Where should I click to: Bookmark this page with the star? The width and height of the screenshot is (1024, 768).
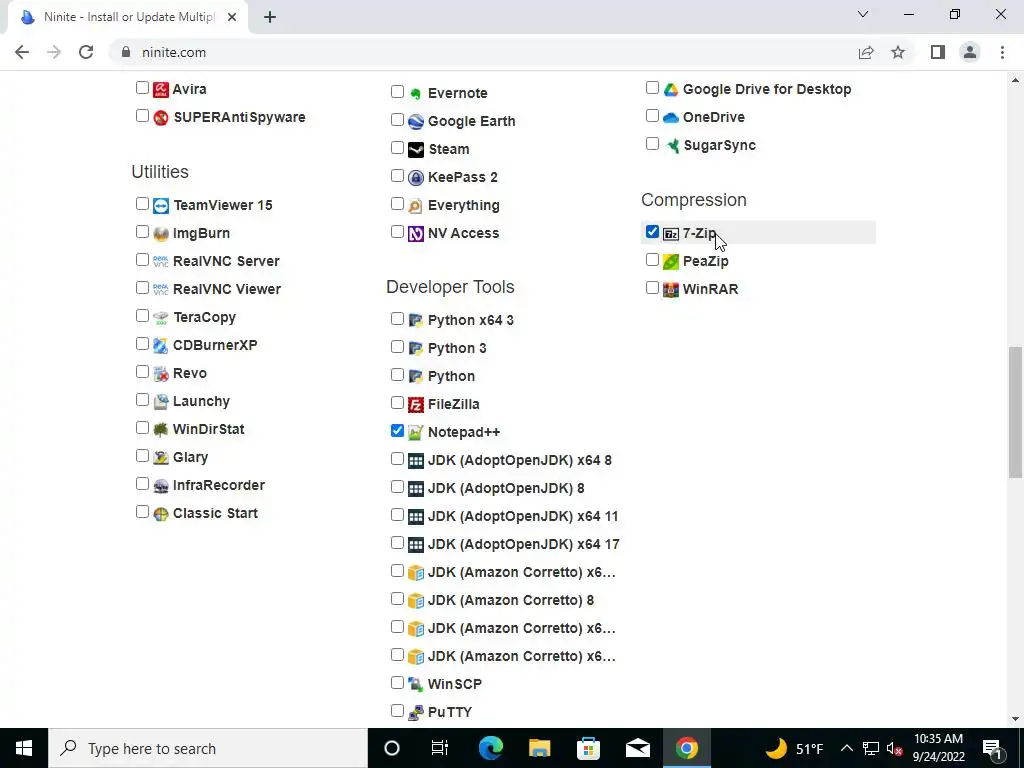(x=898, y=52)
